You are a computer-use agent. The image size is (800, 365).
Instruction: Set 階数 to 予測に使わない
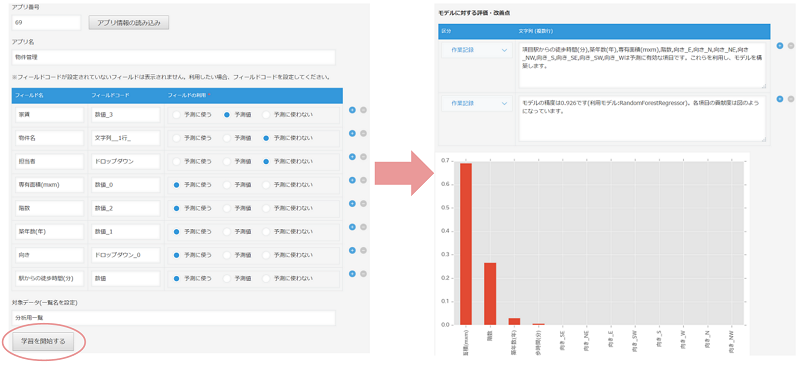[x=266, y=208]
